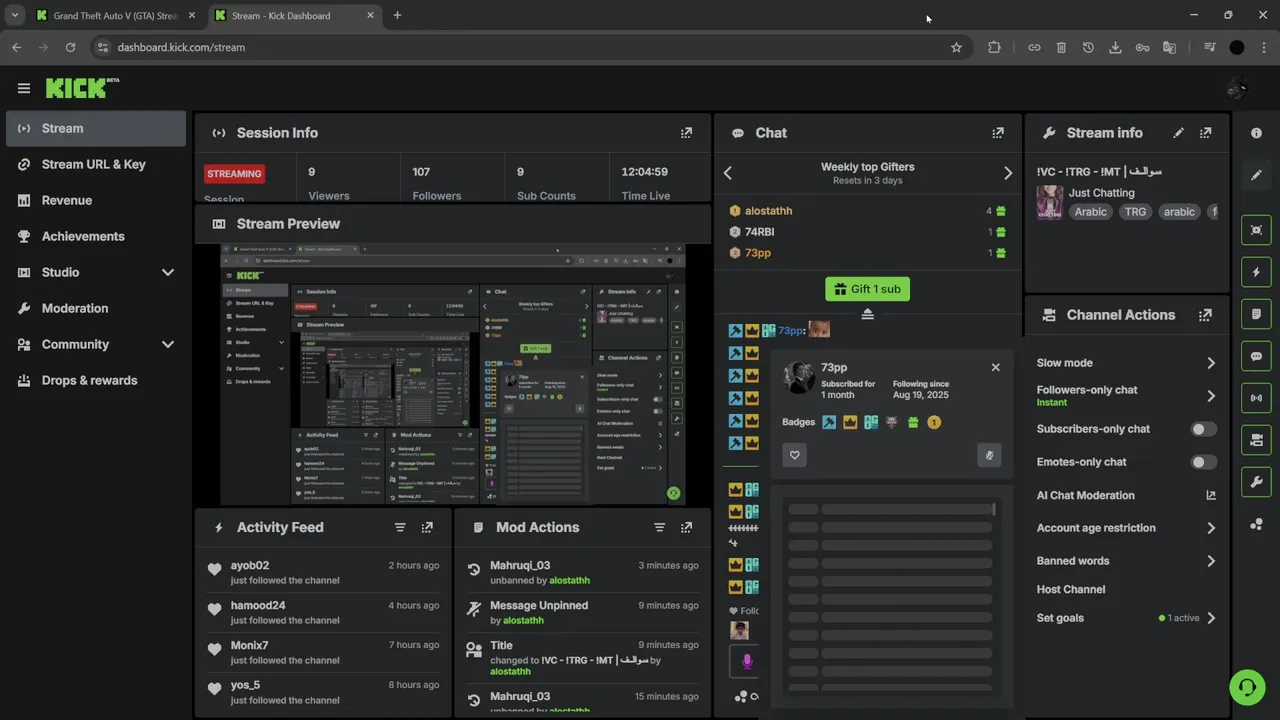Image resolution: width=1280 pixels, height=720 pixels.
Task: Toggle the camera widget in right sidebar
Action: tap(1256, 440)
